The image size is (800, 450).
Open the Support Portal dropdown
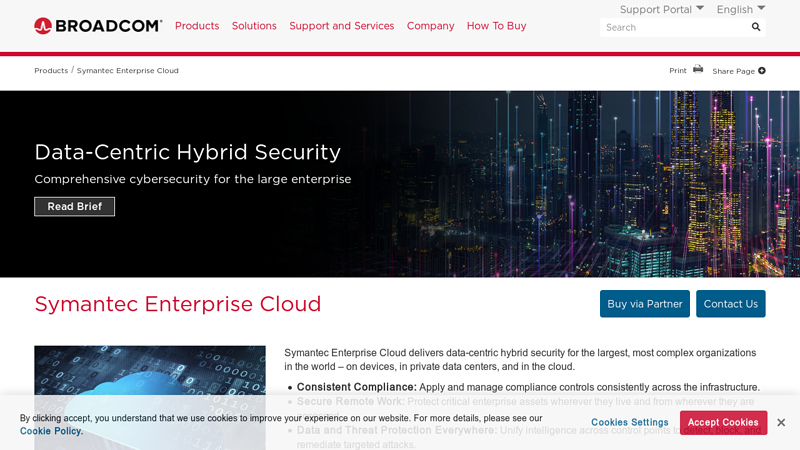(662, 9)
